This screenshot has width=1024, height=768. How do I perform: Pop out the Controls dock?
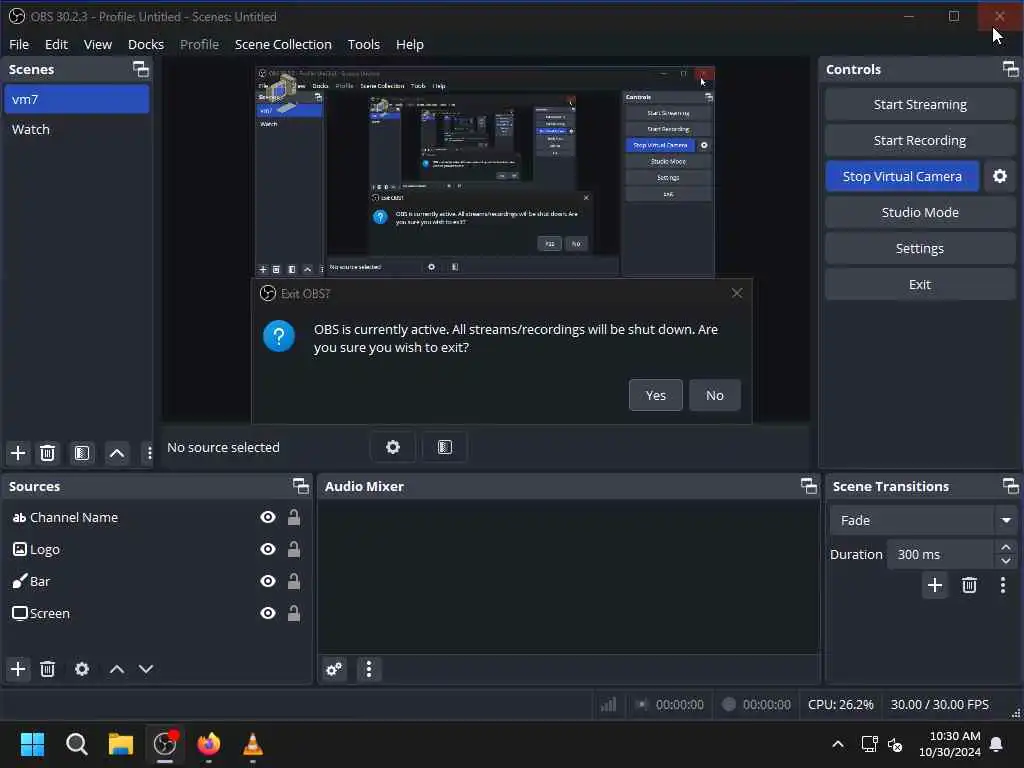[x=1010, y=69]
